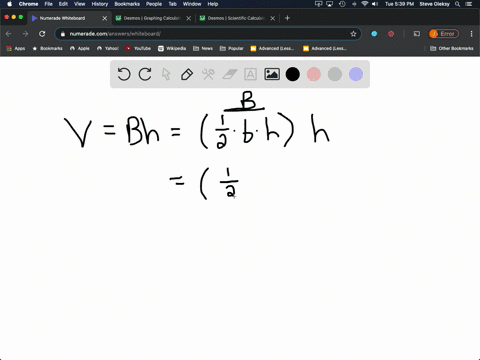Open the Yahoo! bookmark
The width and height of the screenshot is (480, 360).
pyautogui.click(x=108, y=48)
